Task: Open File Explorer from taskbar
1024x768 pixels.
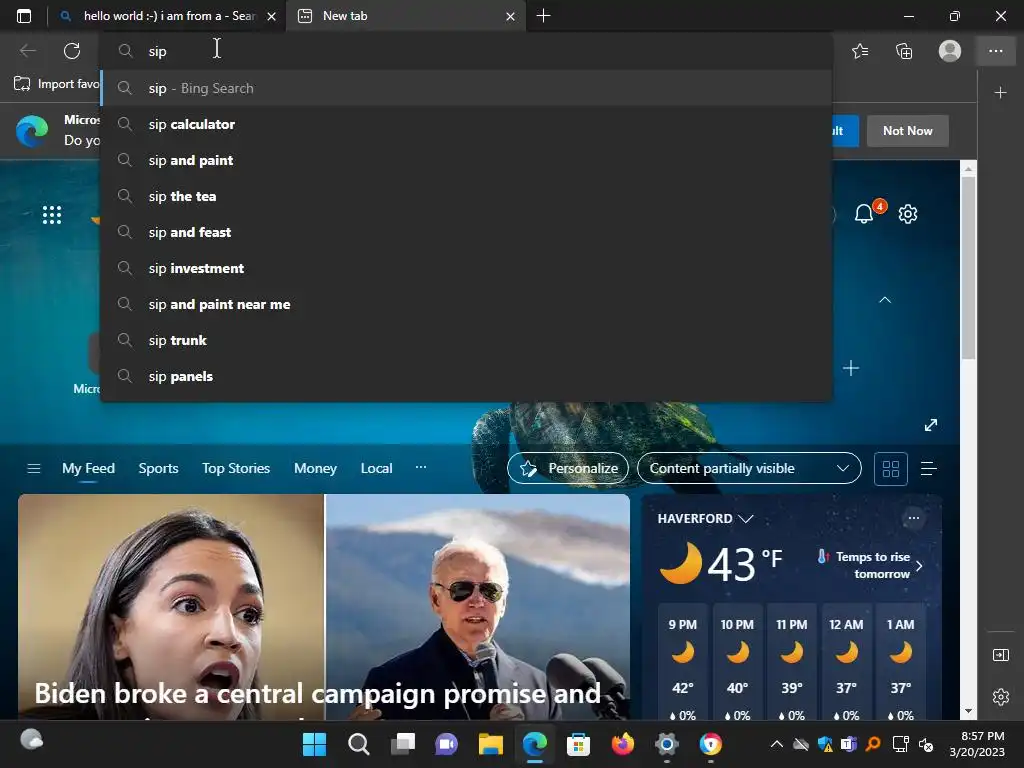Action: [x=490, y=744]
